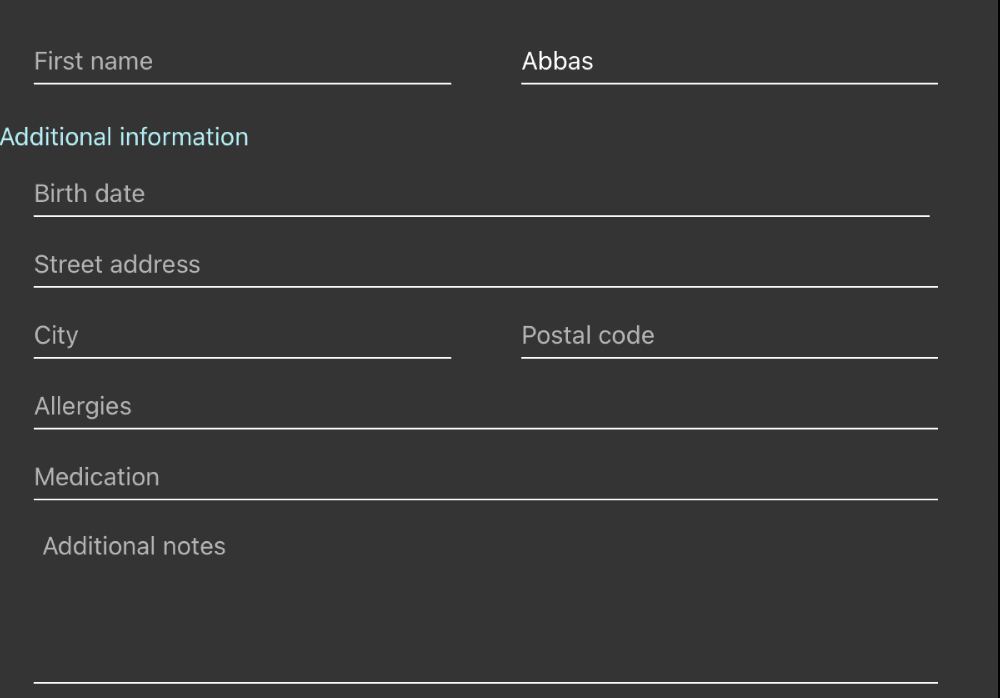This screenshot has width=1000, height=698.
Task: Click the Additional notes placeholder label
Action: (134, 547)
